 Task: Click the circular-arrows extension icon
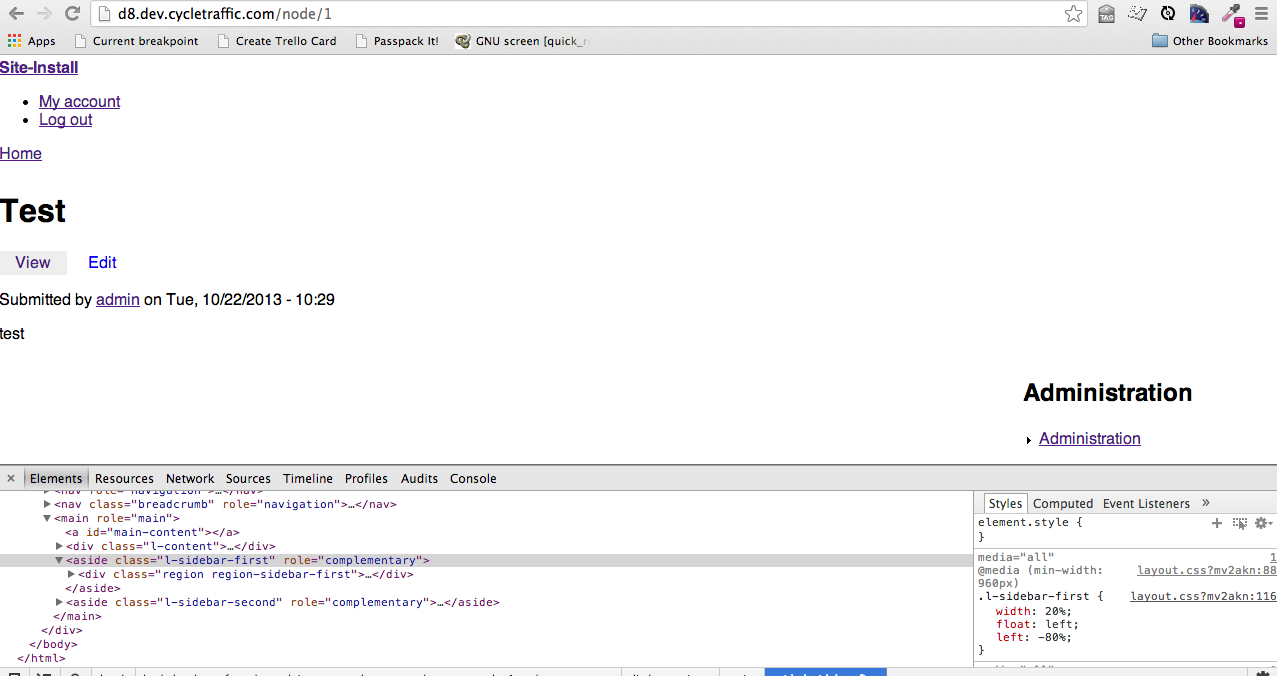(x=1168, y=14)
